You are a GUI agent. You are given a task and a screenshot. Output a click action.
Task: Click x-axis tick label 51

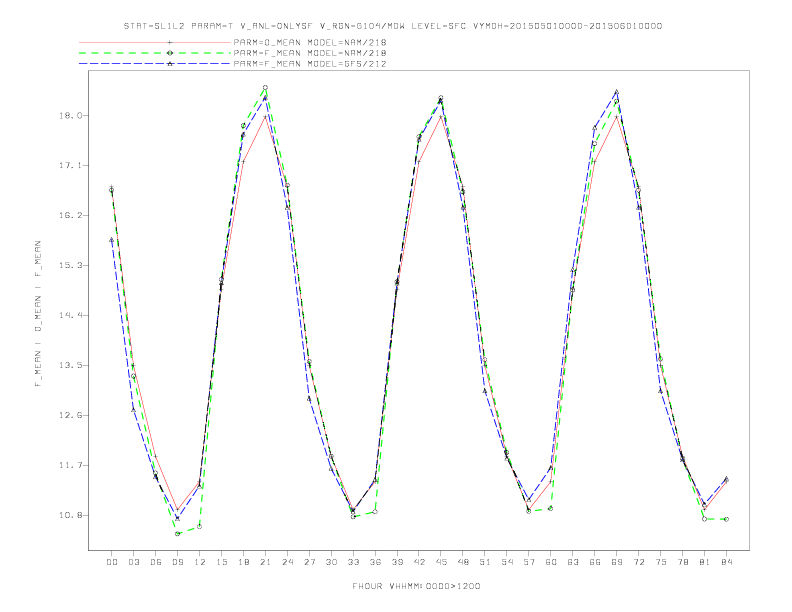(x=485, y=562)
